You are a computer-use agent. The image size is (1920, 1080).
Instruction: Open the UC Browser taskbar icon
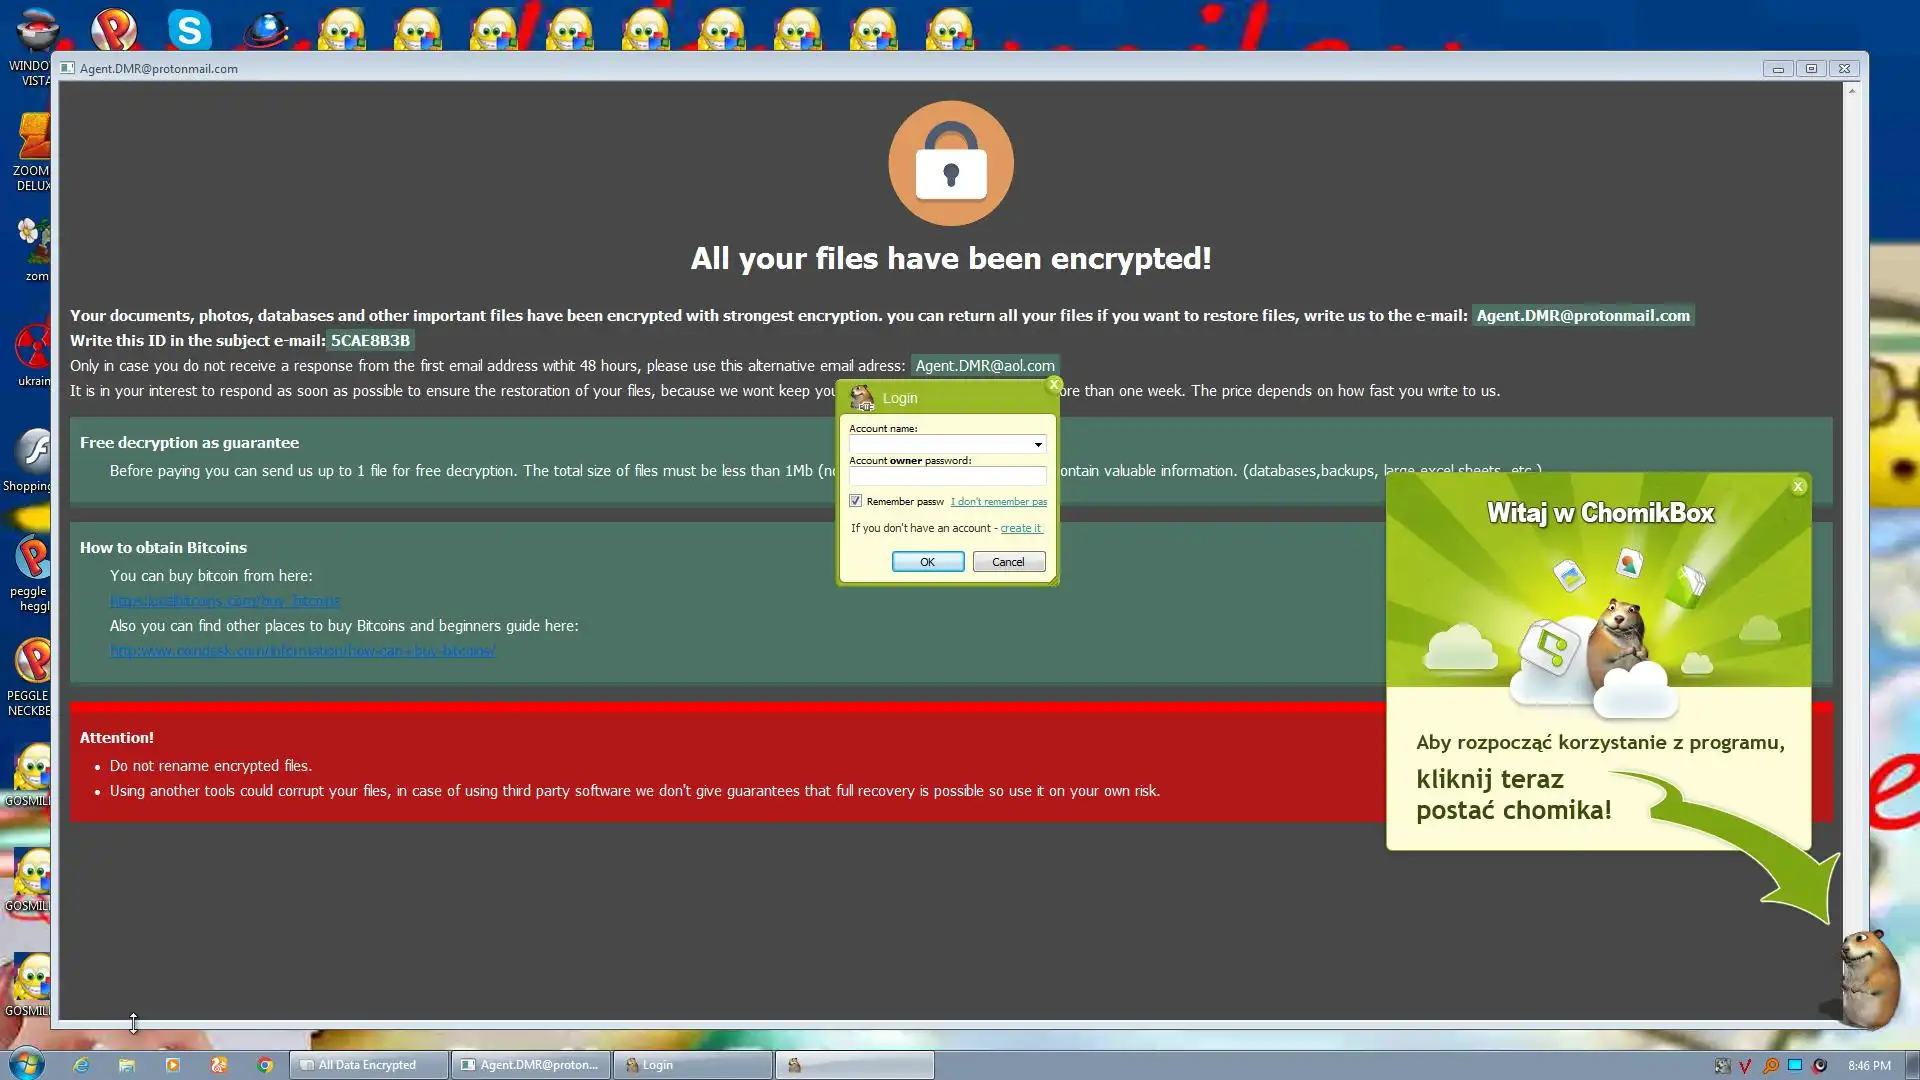[x=219, y=1065]
